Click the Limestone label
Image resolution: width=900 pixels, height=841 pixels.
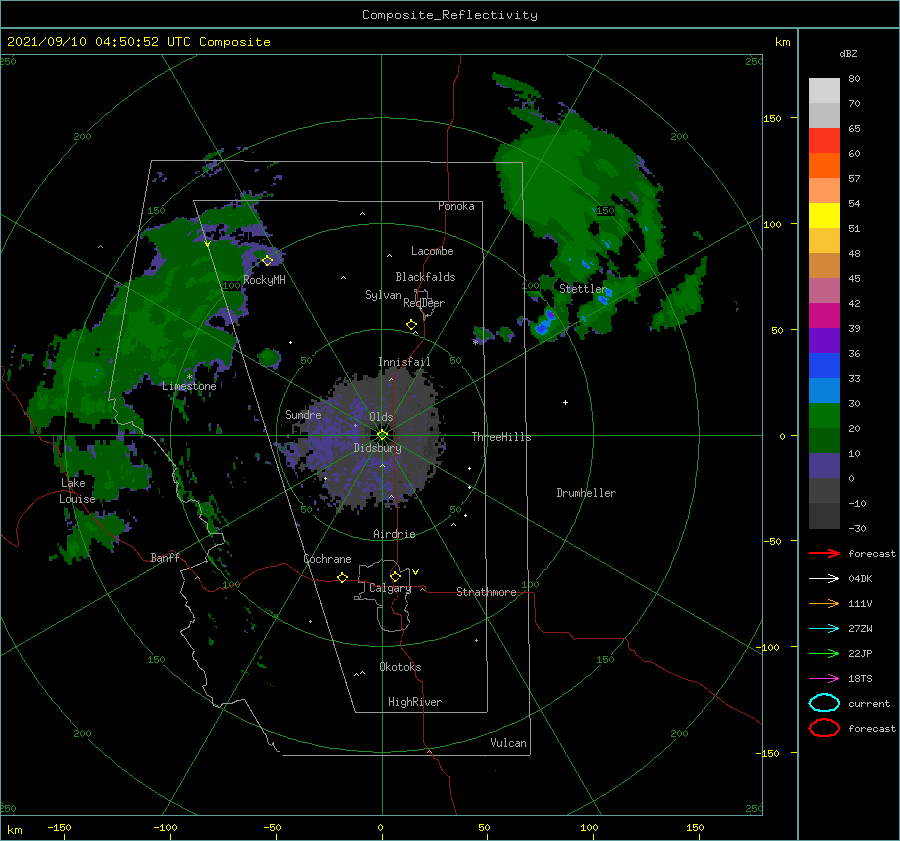(189, 386)
